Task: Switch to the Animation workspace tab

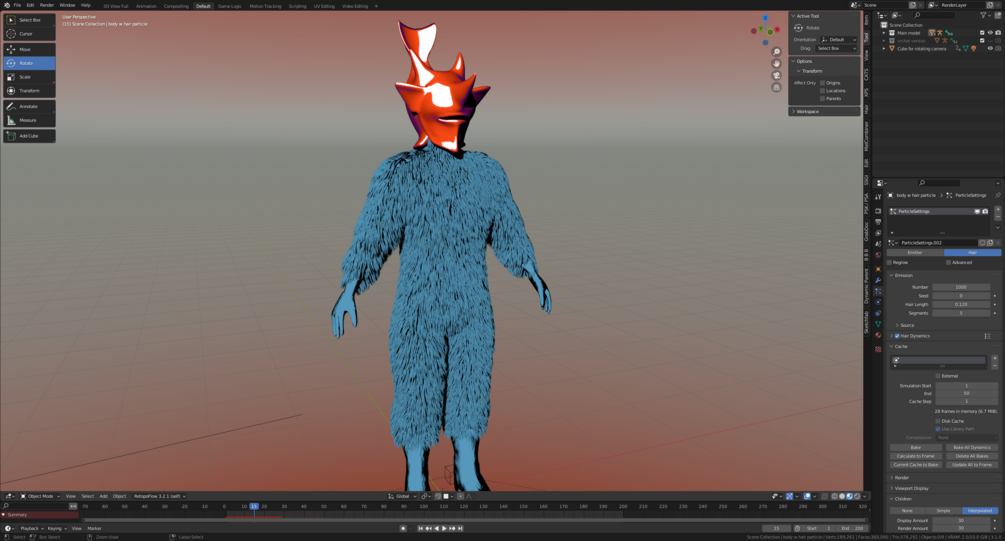Action: [146, 6]
